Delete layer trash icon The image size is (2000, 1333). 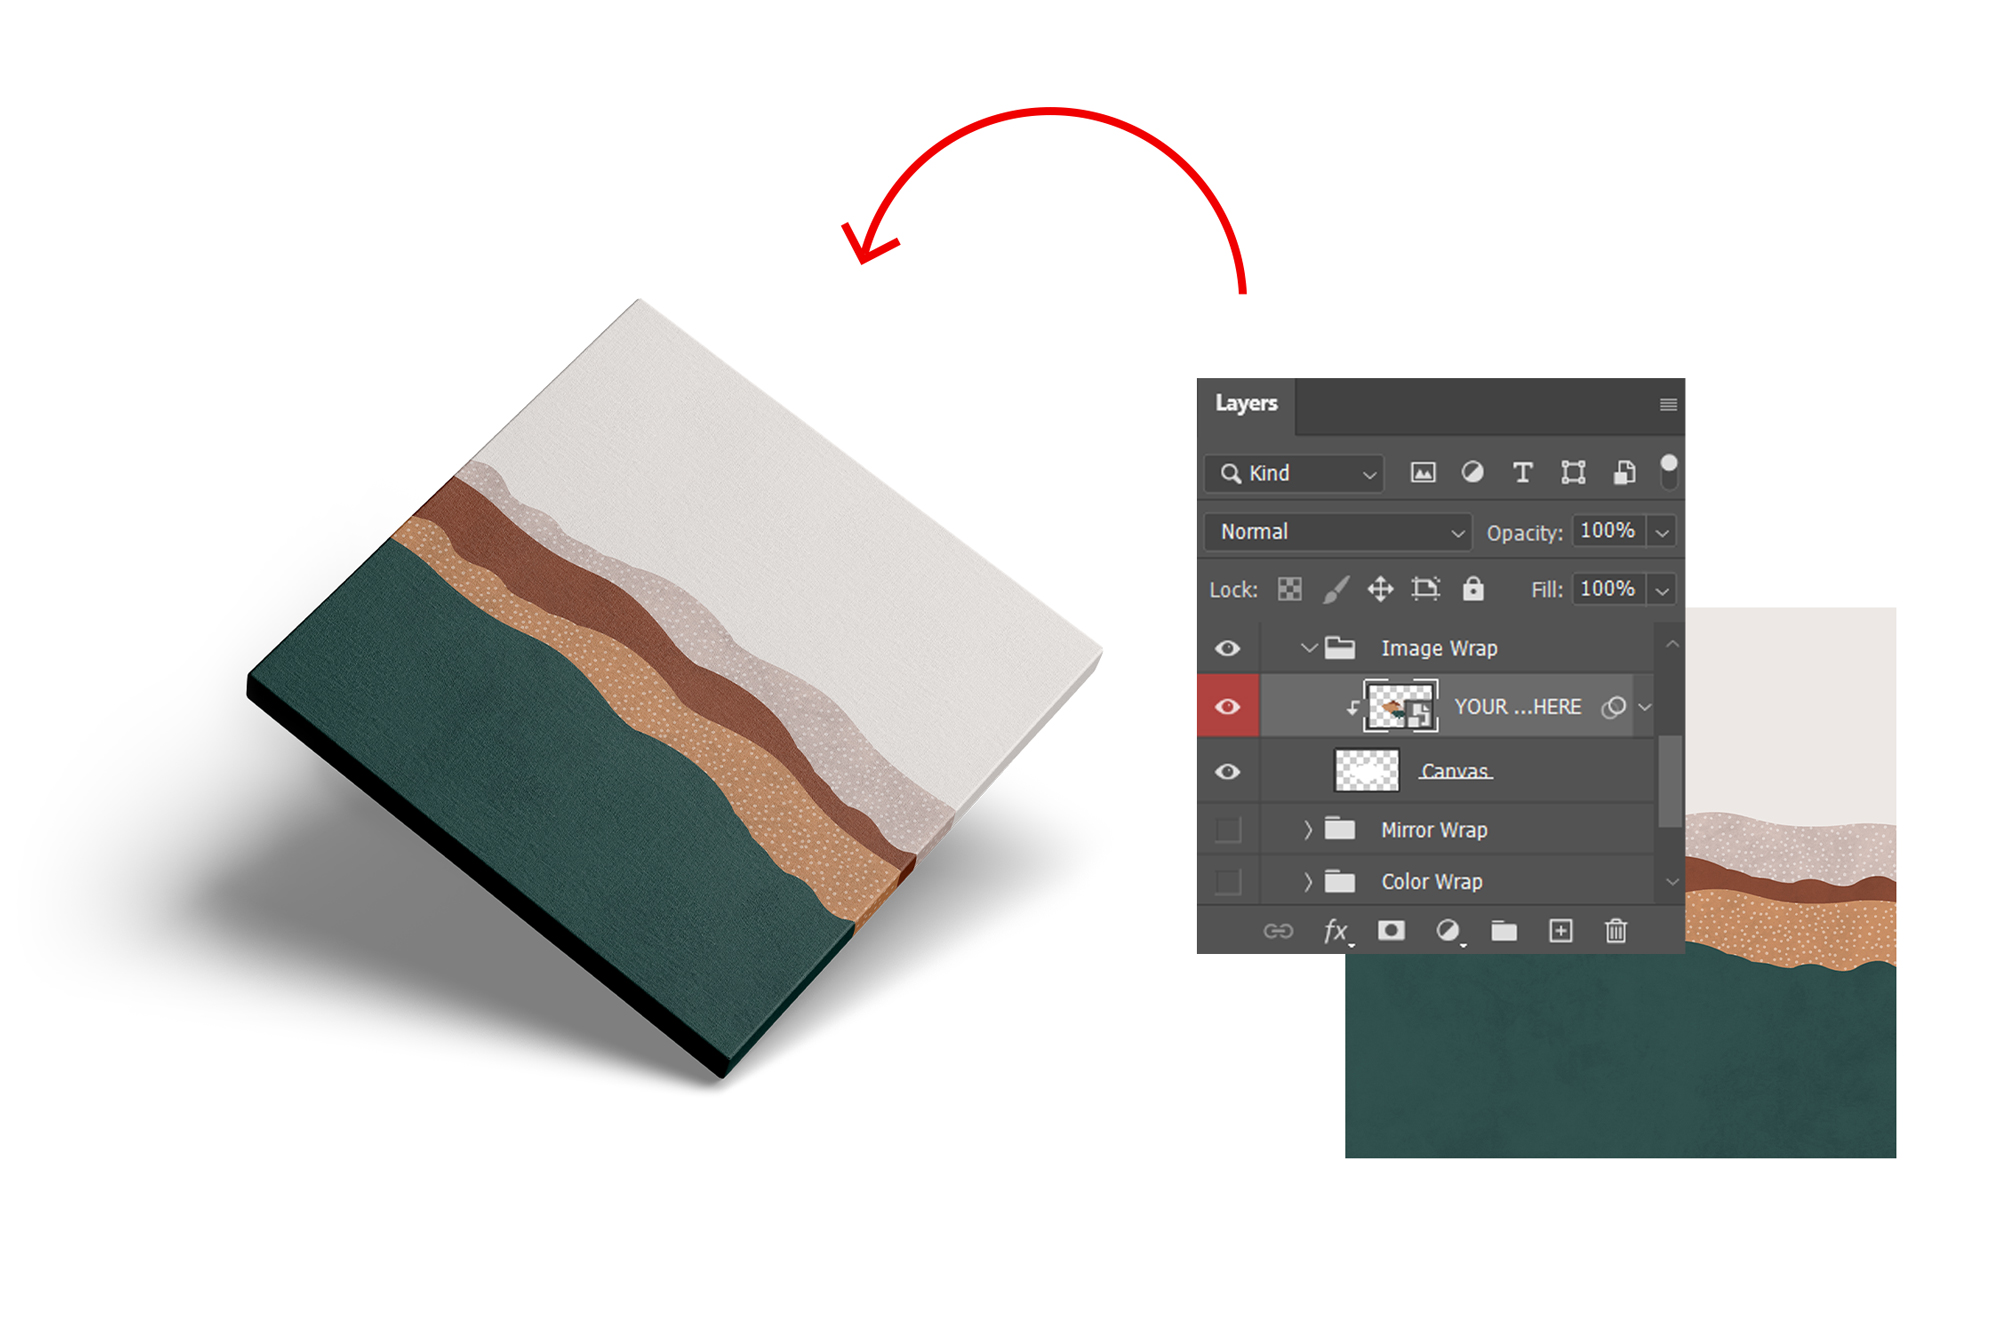[1616, 931]
